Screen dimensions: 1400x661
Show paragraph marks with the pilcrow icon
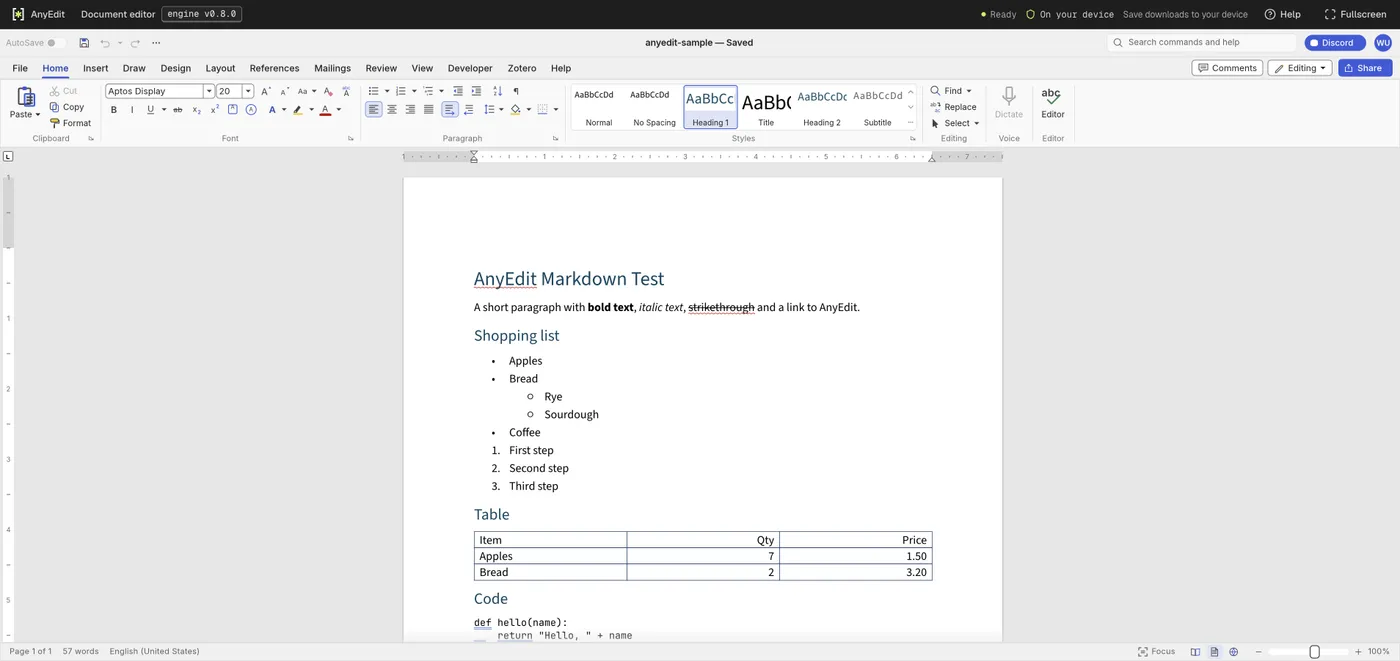[x=516, y=91]
